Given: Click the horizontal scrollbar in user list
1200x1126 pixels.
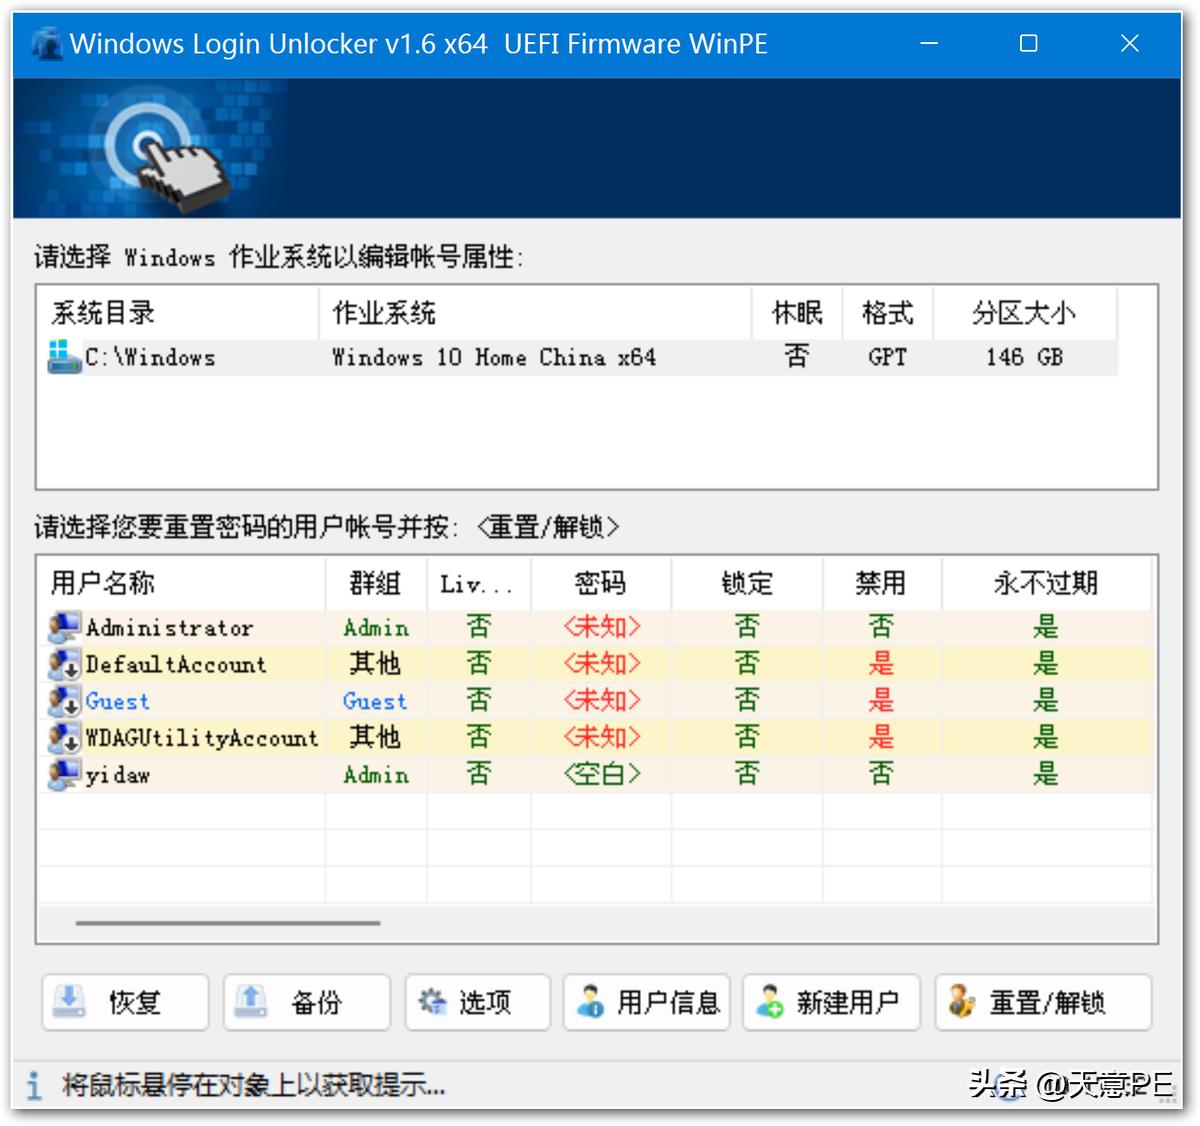Looking at the screenshot, I should pyautogui.click(x=228, y=923).
